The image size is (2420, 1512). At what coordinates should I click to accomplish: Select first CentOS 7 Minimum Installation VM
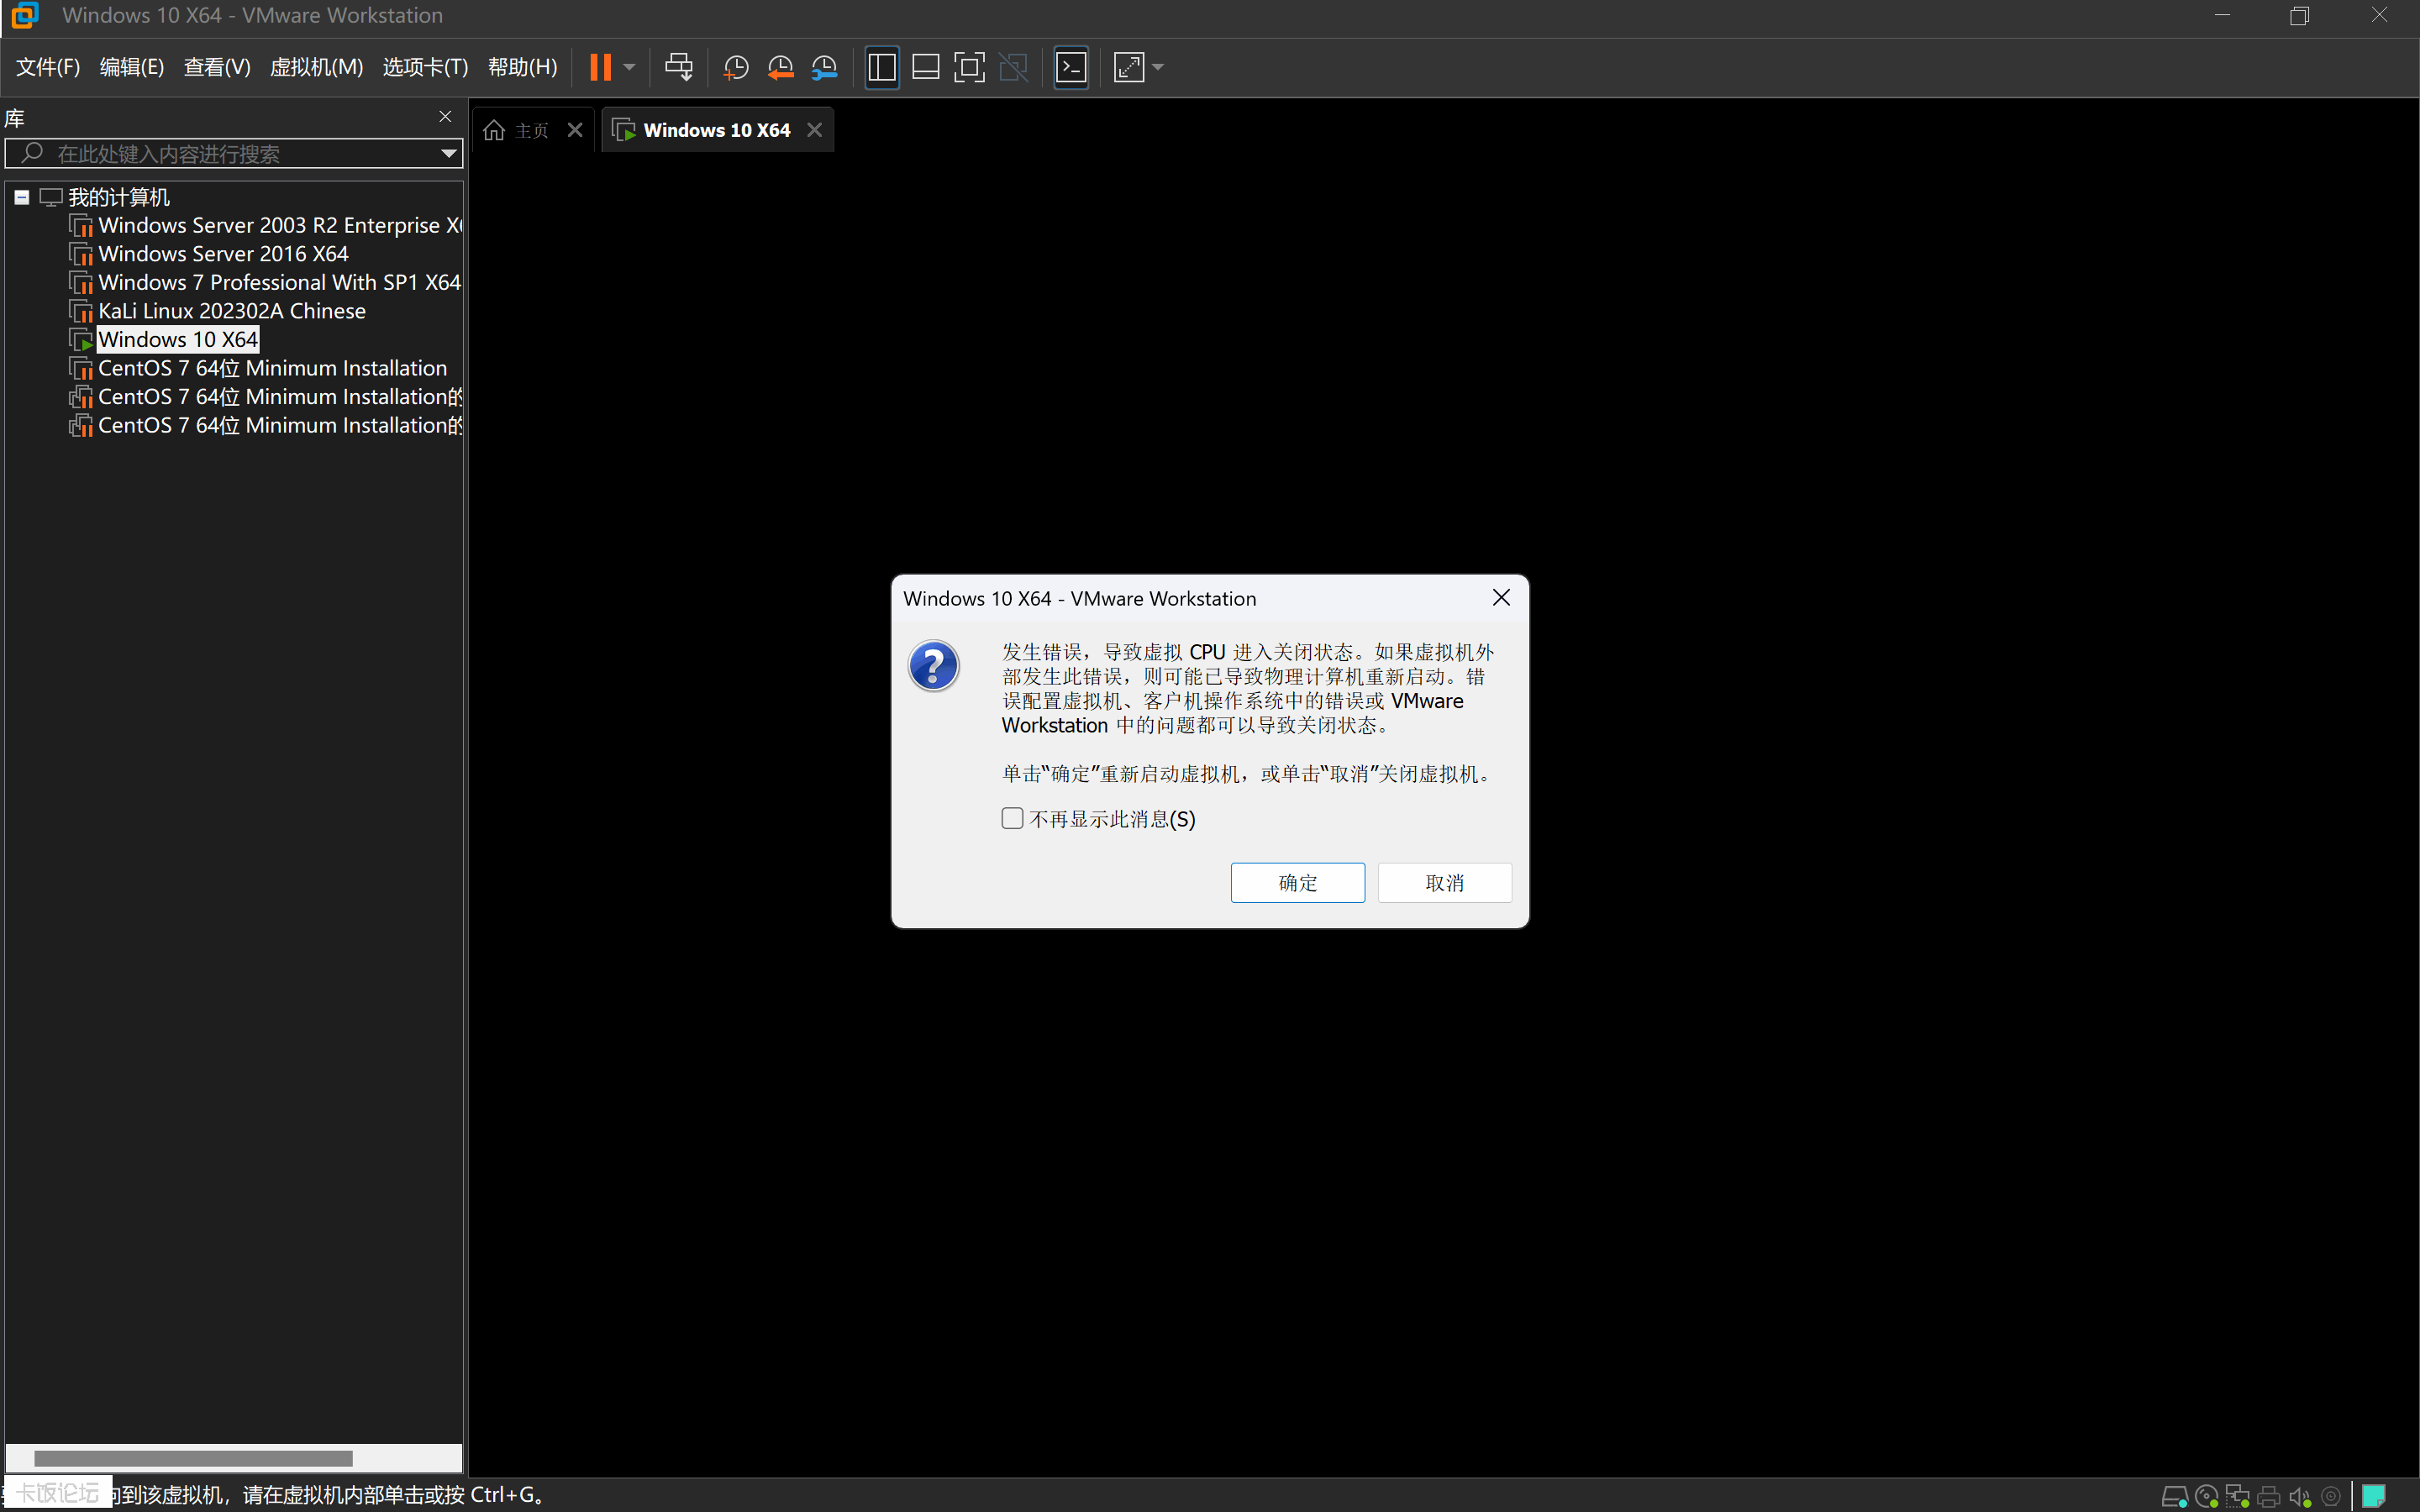point(272,368)
